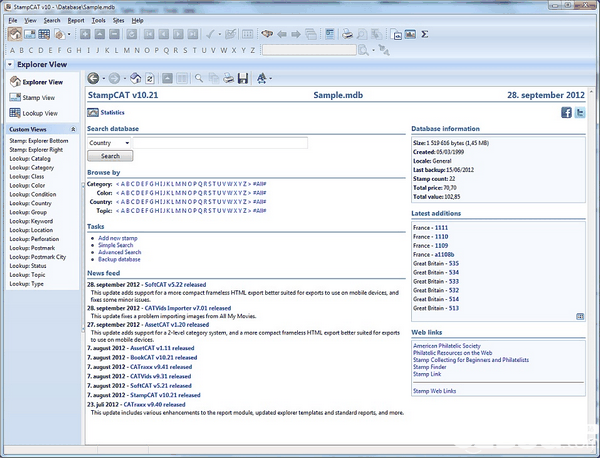600x458 pixels.
Task: Click the printer icon in main toolbar
Action: [347, 34]
